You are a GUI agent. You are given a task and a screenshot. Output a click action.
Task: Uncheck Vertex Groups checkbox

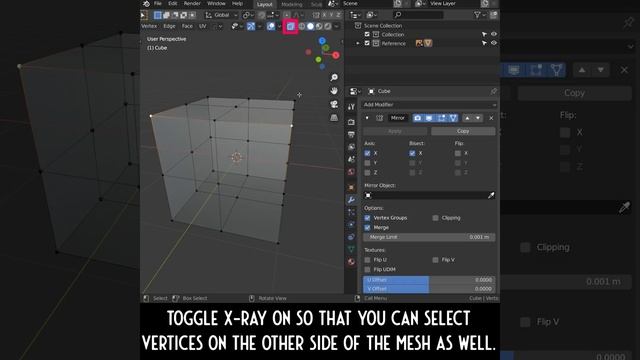(x=367, y=218)
